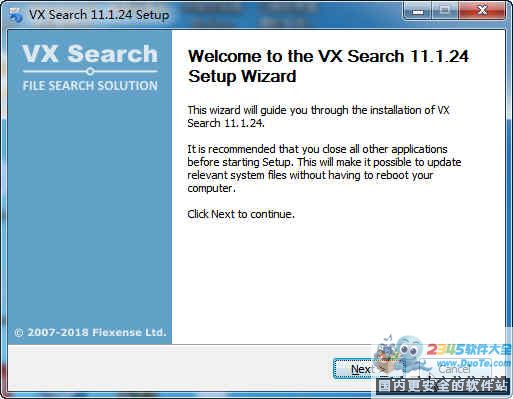513x399 pixels.
Task: Click the 'FILE SEARCH SOLUTION' tagline
Action: [x=90, y=86]
